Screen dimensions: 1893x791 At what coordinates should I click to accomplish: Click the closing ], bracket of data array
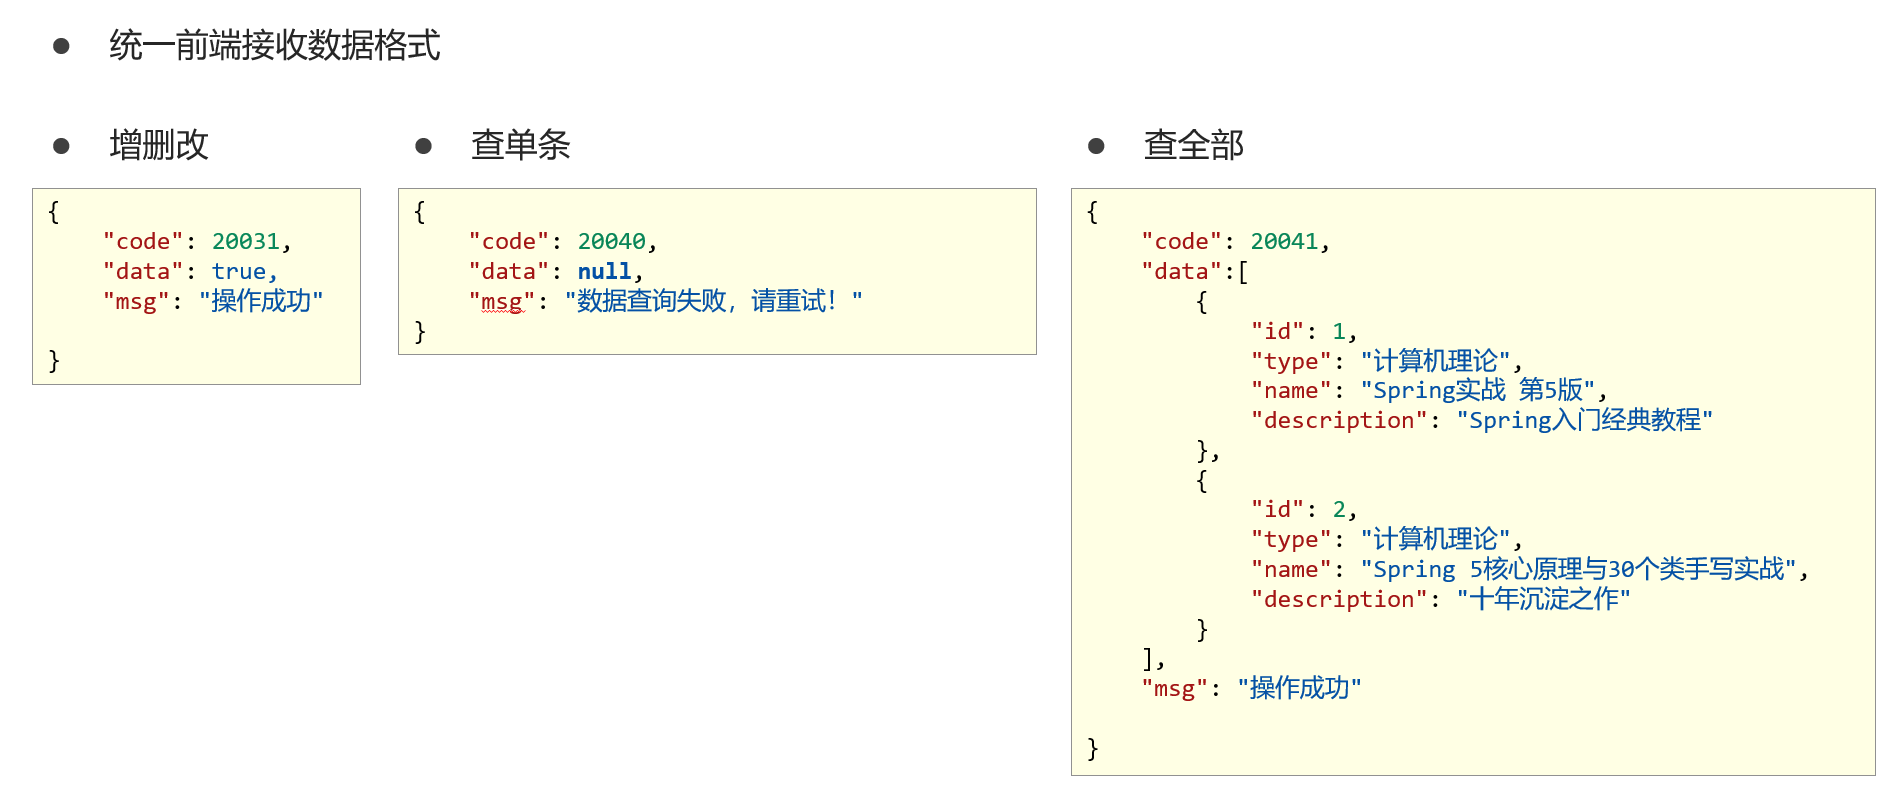coord(1153,659)
